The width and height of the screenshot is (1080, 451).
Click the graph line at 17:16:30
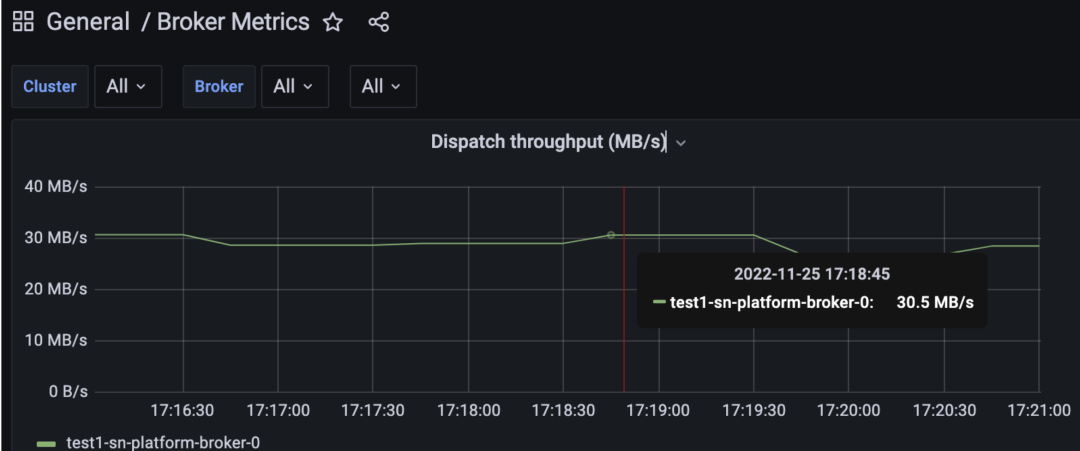[x=183, y=235]
